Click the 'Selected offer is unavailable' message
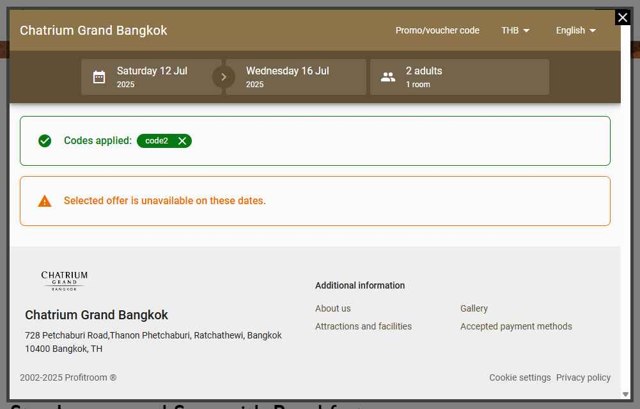Image resolution: width=640 pixels, height=409 pixels. pyautogui.click(x=164, y=201)
